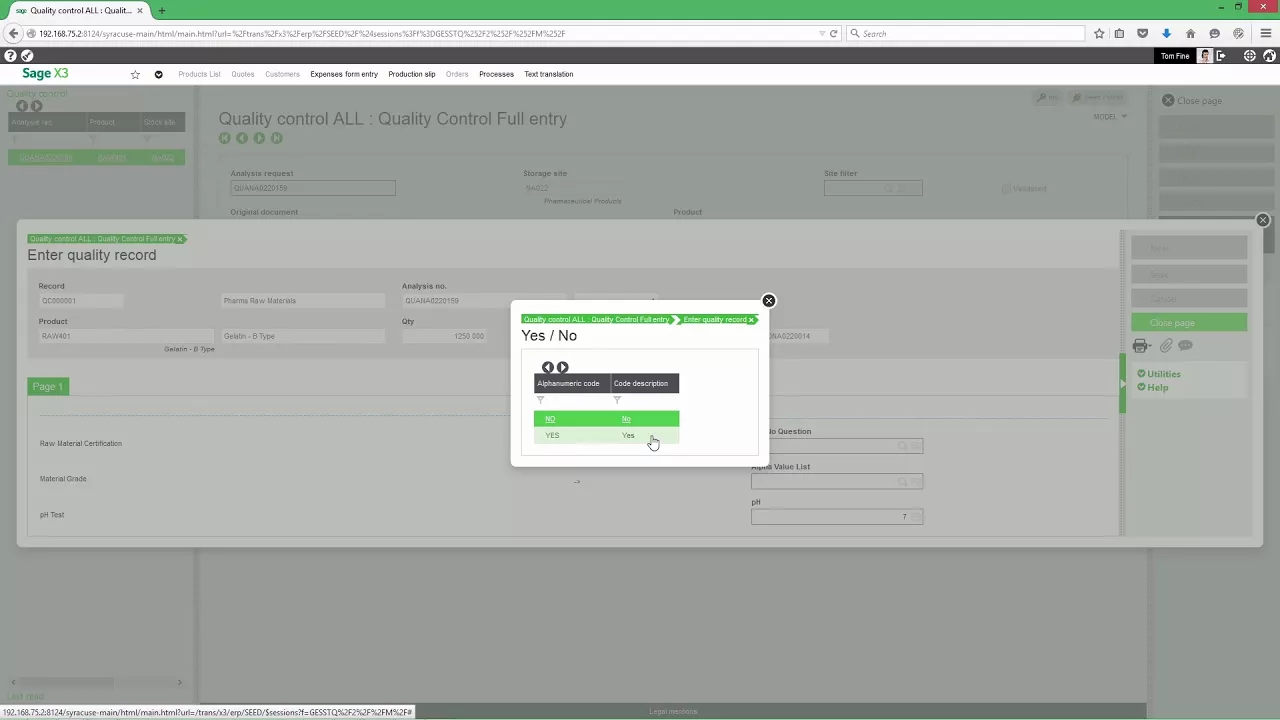The width and height of the screenshot is (1280, 720).
Task: Open filter for Code description column
Action: (x=617, y=400)
